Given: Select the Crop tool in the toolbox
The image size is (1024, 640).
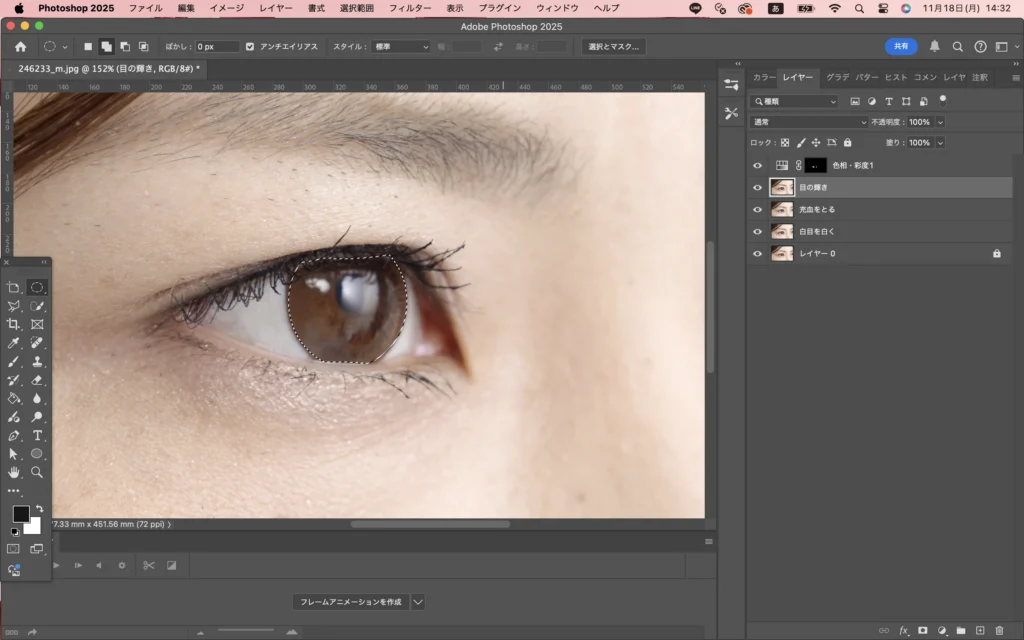Looking at the screenshot, I should (x=14, y=324).
